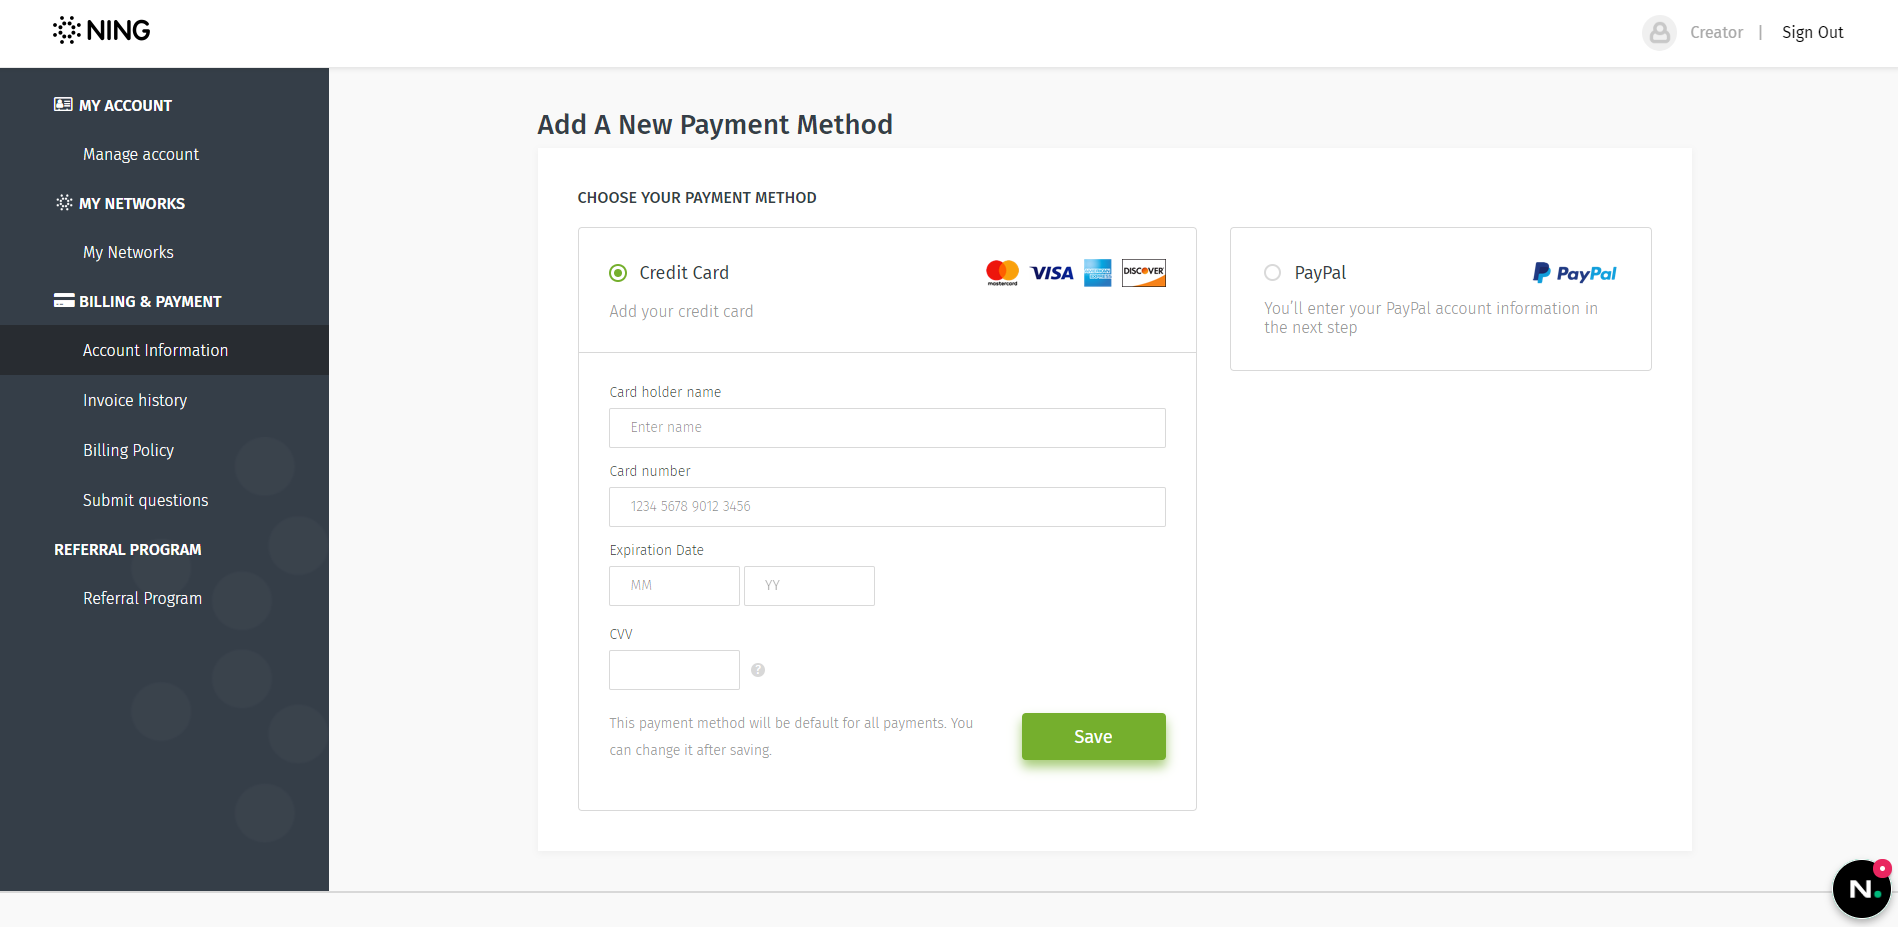This screenshot has height=927, width=1898.
Task: Select the PayPal radio option
Action: coord(1272,273)
